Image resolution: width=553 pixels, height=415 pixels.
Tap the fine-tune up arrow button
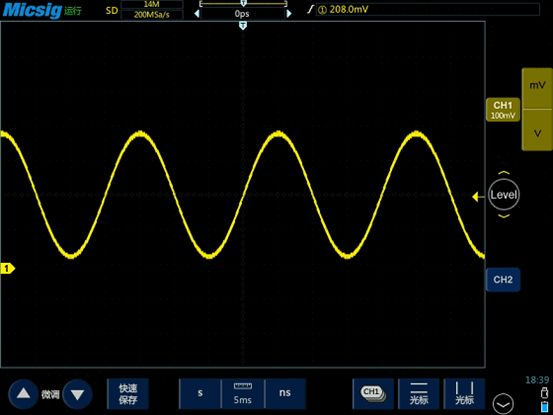tap(23, 394)
